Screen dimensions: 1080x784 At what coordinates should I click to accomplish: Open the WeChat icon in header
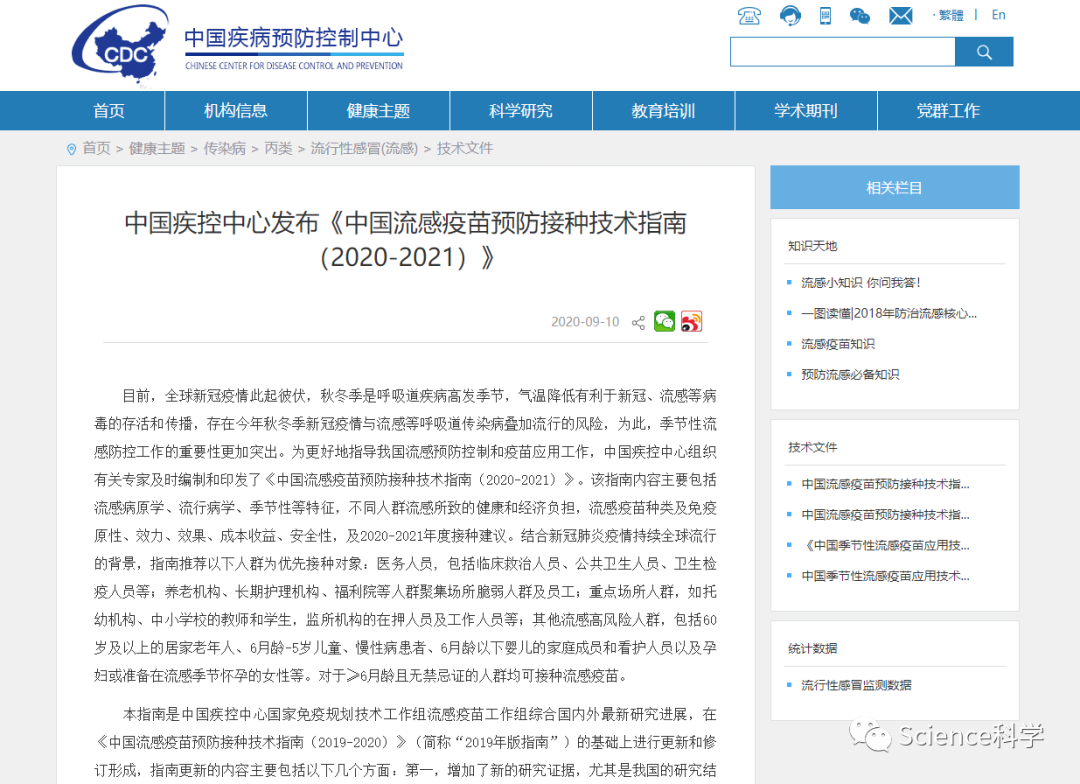click(860, 15)
